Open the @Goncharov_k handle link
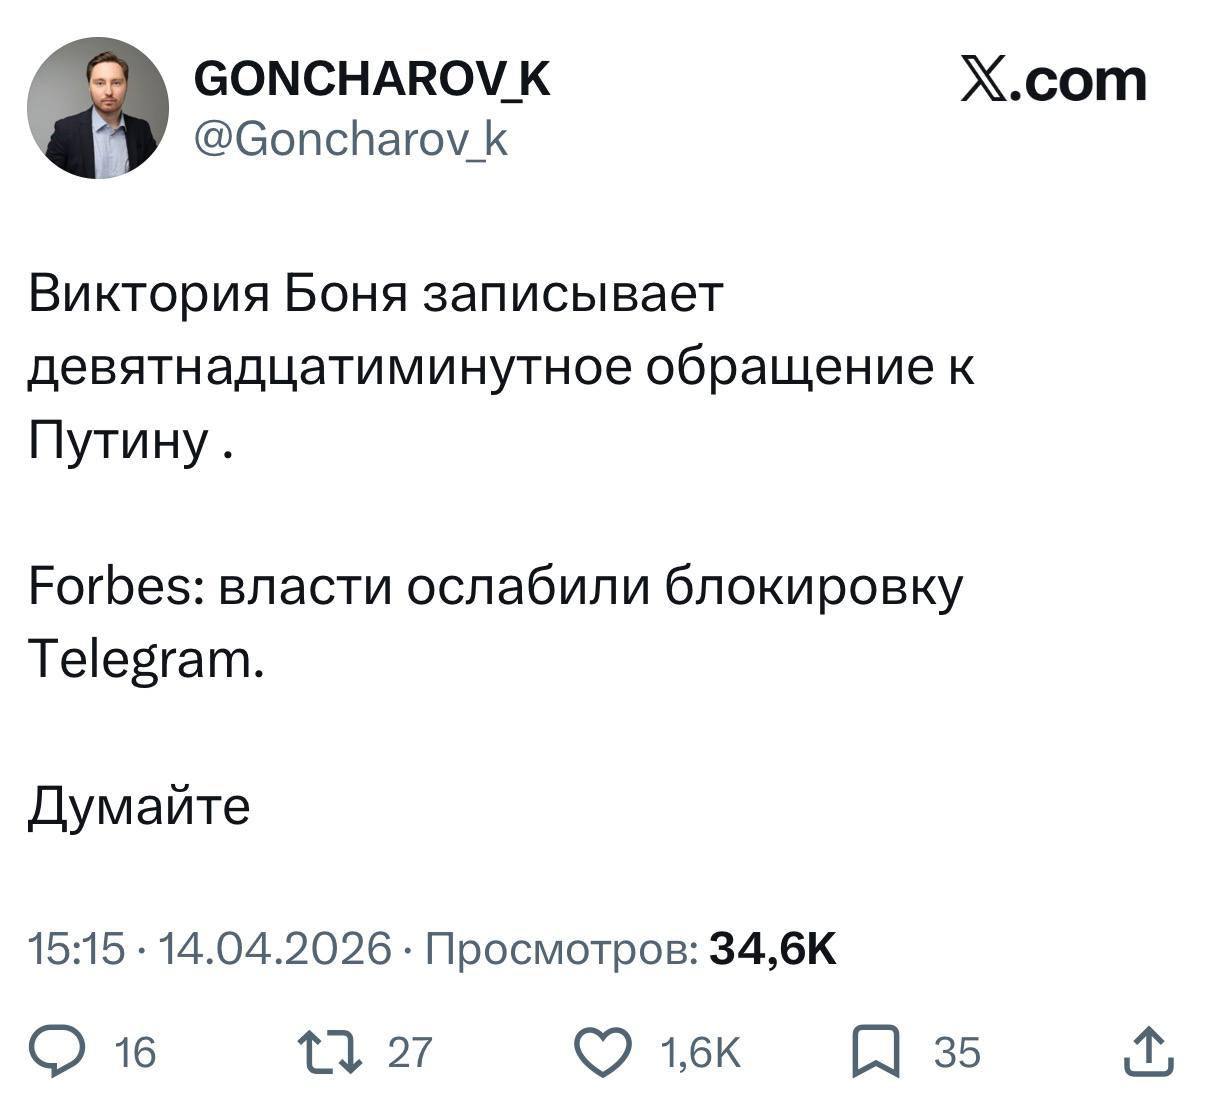 click(350, 139)
